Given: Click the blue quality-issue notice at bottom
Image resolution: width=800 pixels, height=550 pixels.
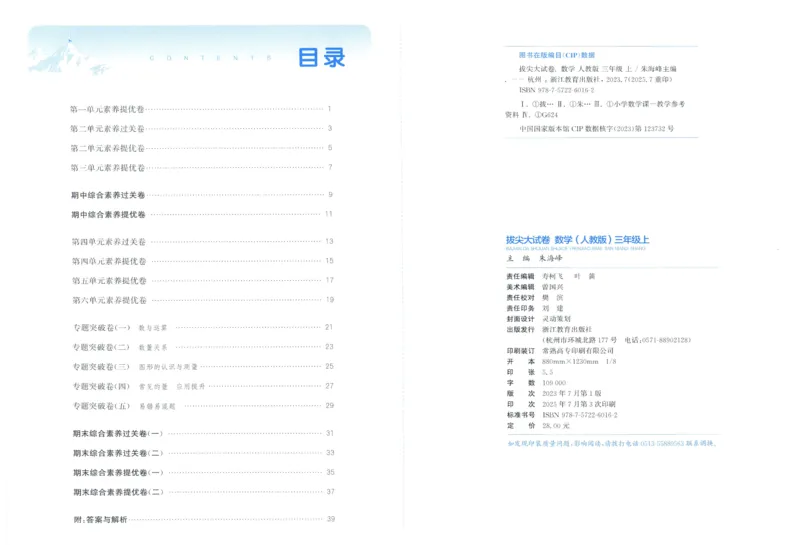Looking at the screenshot, I should (x=612, y=443).
